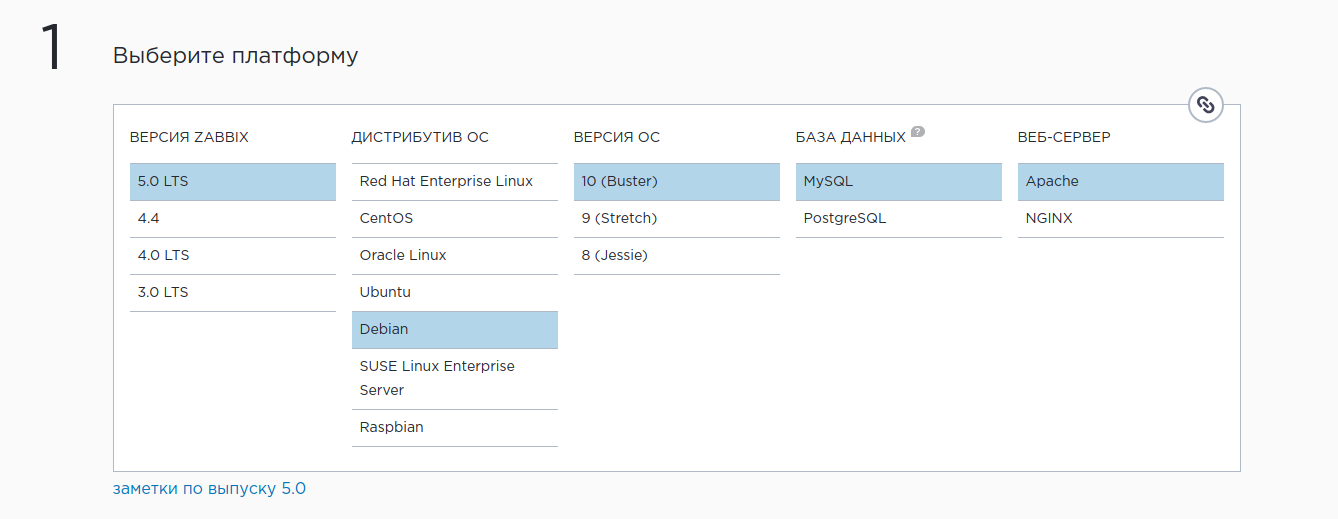Pick Zabbix version 4.0 LTS

[x=233, y=256]
